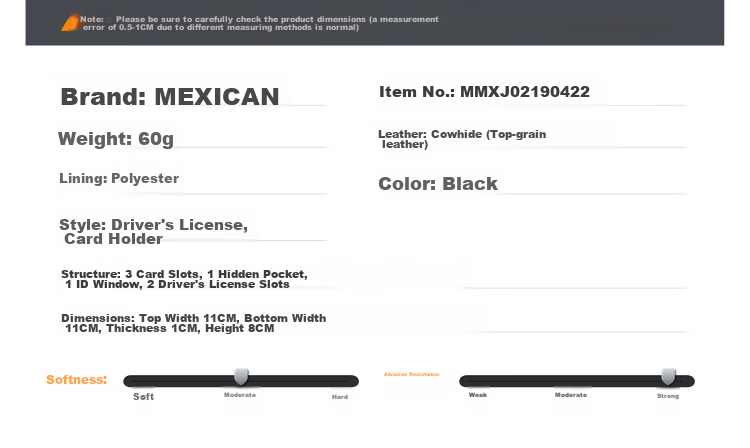The height and width of the screenshot is (448, 750).
Task: Click the orange 'Abrasion Resistance:' label
Action: [412, 374]
